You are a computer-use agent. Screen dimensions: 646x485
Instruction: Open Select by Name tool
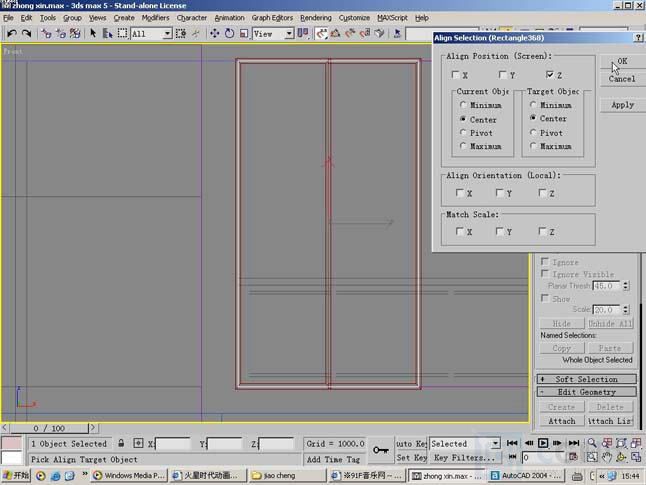pos(108,33)
